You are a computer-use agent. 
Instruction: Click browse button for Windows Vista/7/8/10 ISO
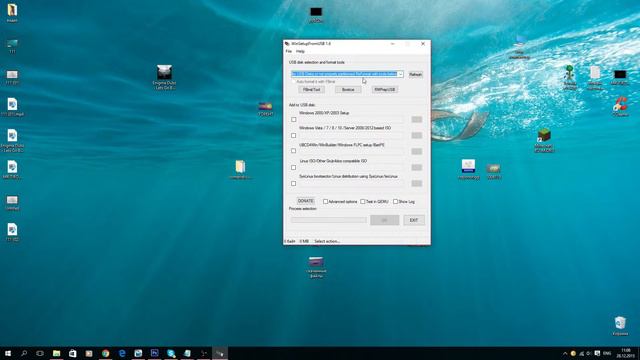tap(417, 136)
